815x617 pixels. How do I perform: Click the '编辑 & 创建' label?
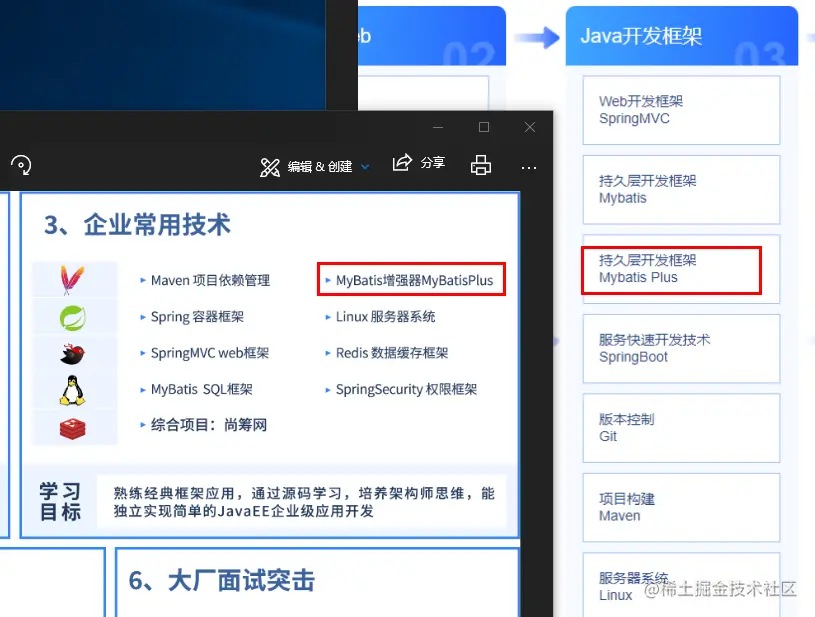pyautogui.click(x=320, y=167)
